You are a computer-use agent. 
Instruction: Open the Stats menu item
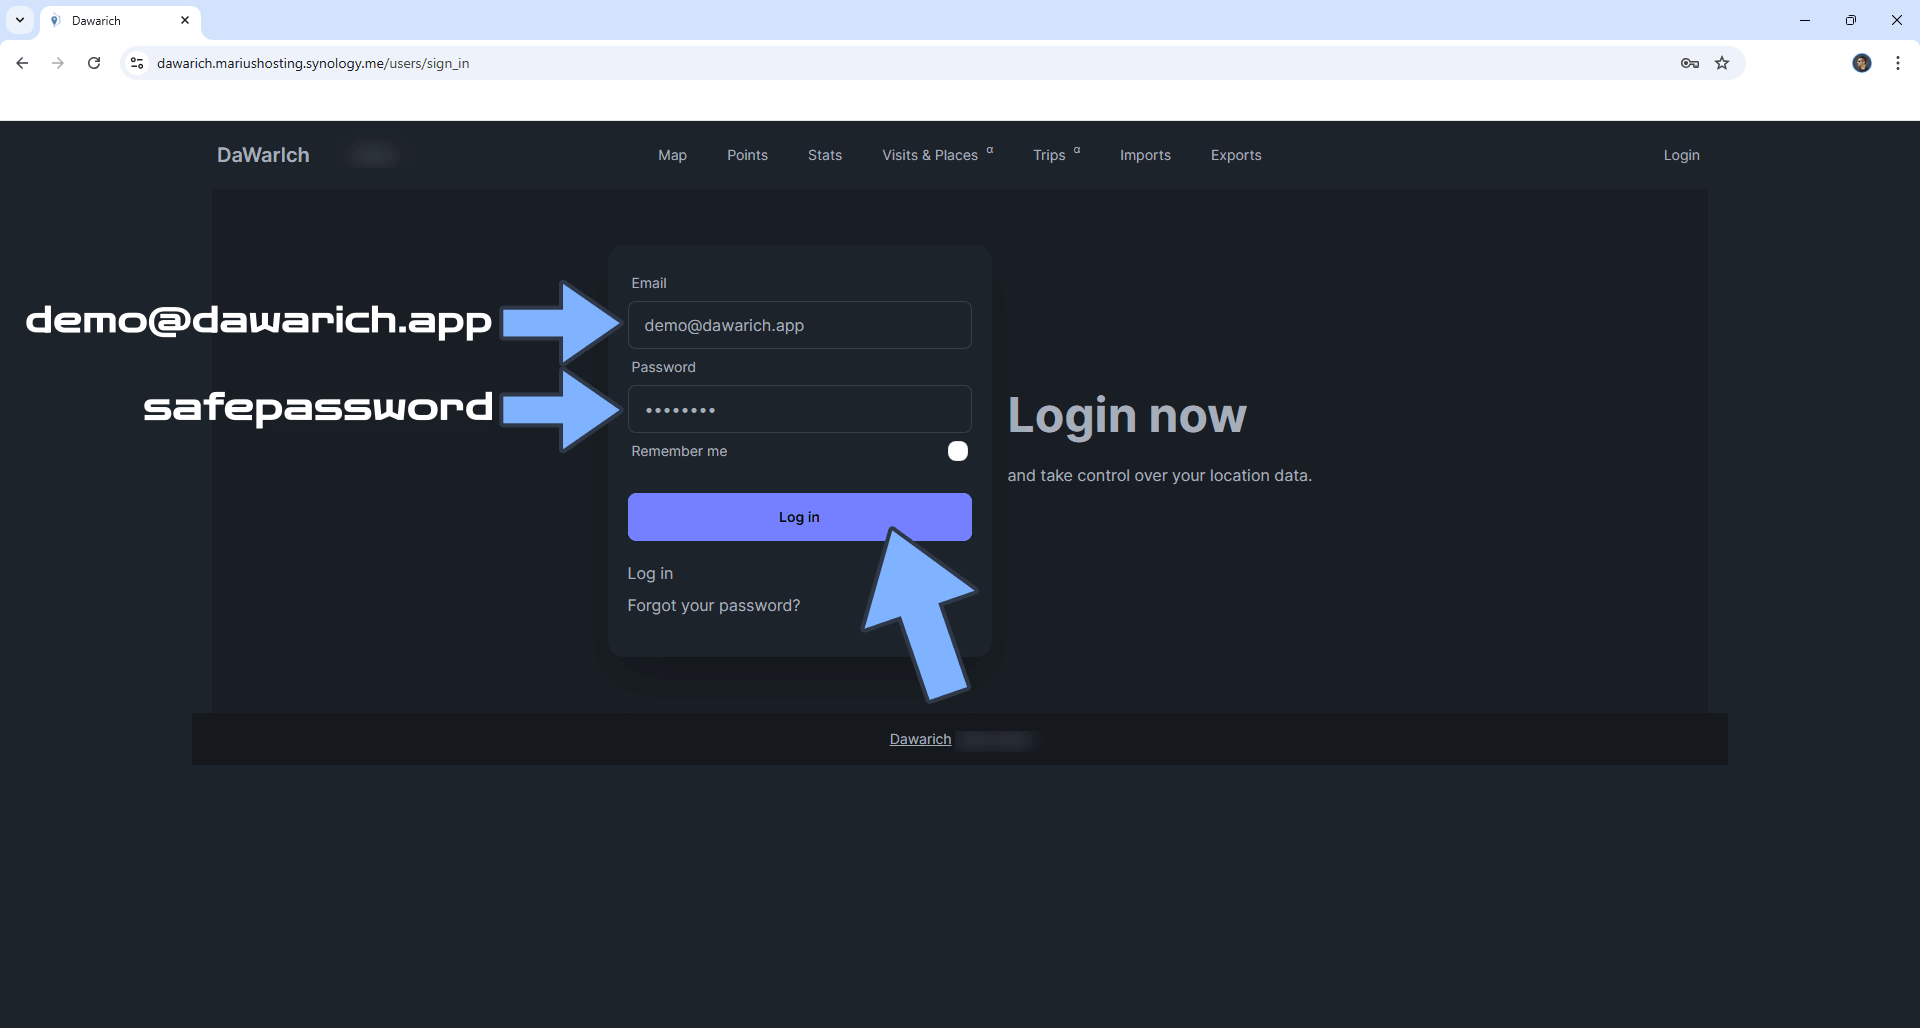(x=825, y=155)
